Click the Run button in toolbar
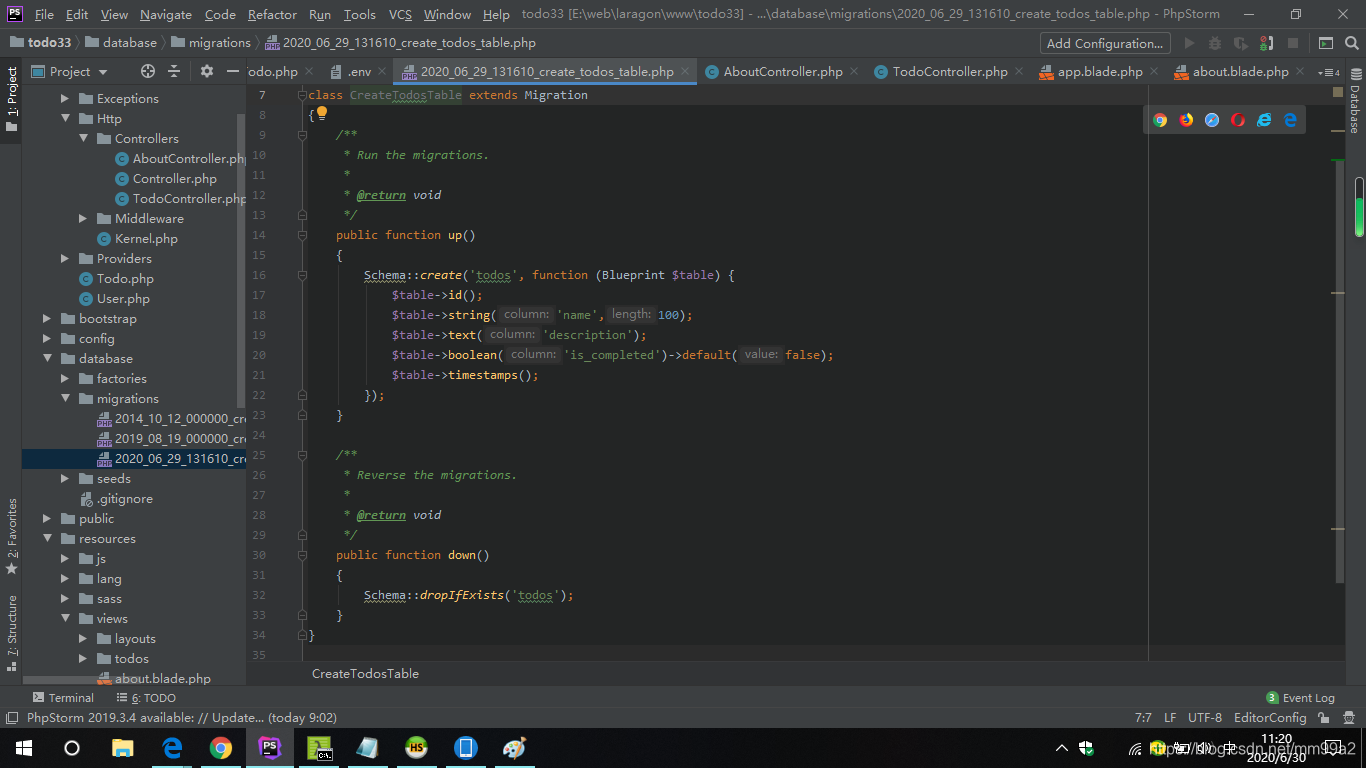This screenshot has width=1366, height=768. point(1189,43)
